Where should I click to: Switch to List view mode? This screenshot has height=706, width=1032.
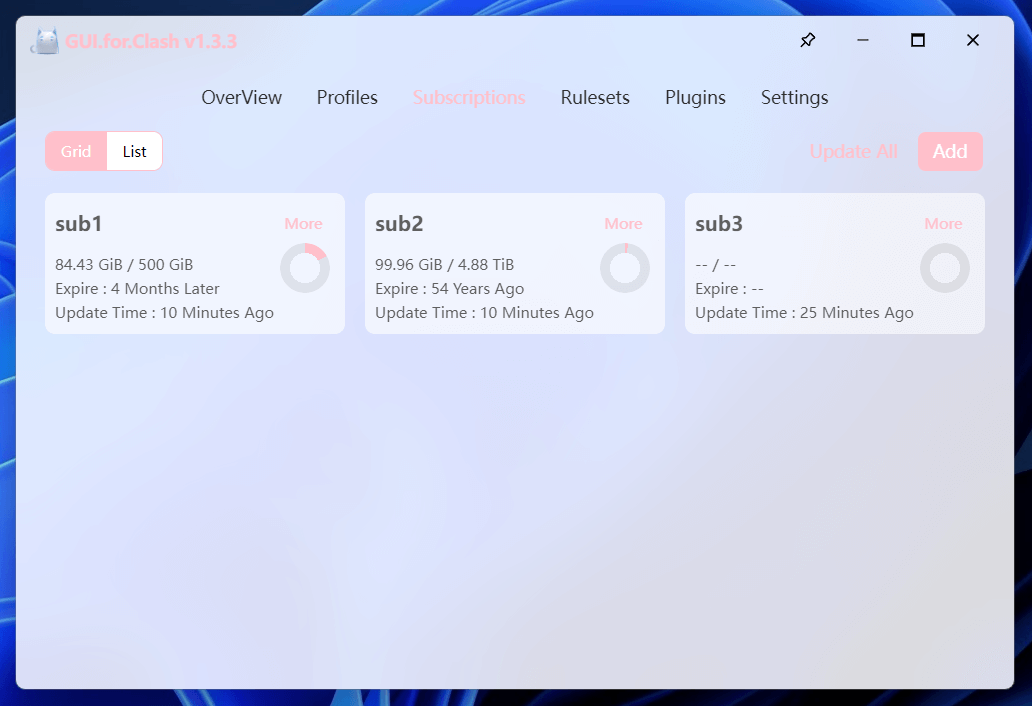pos(134,151)
